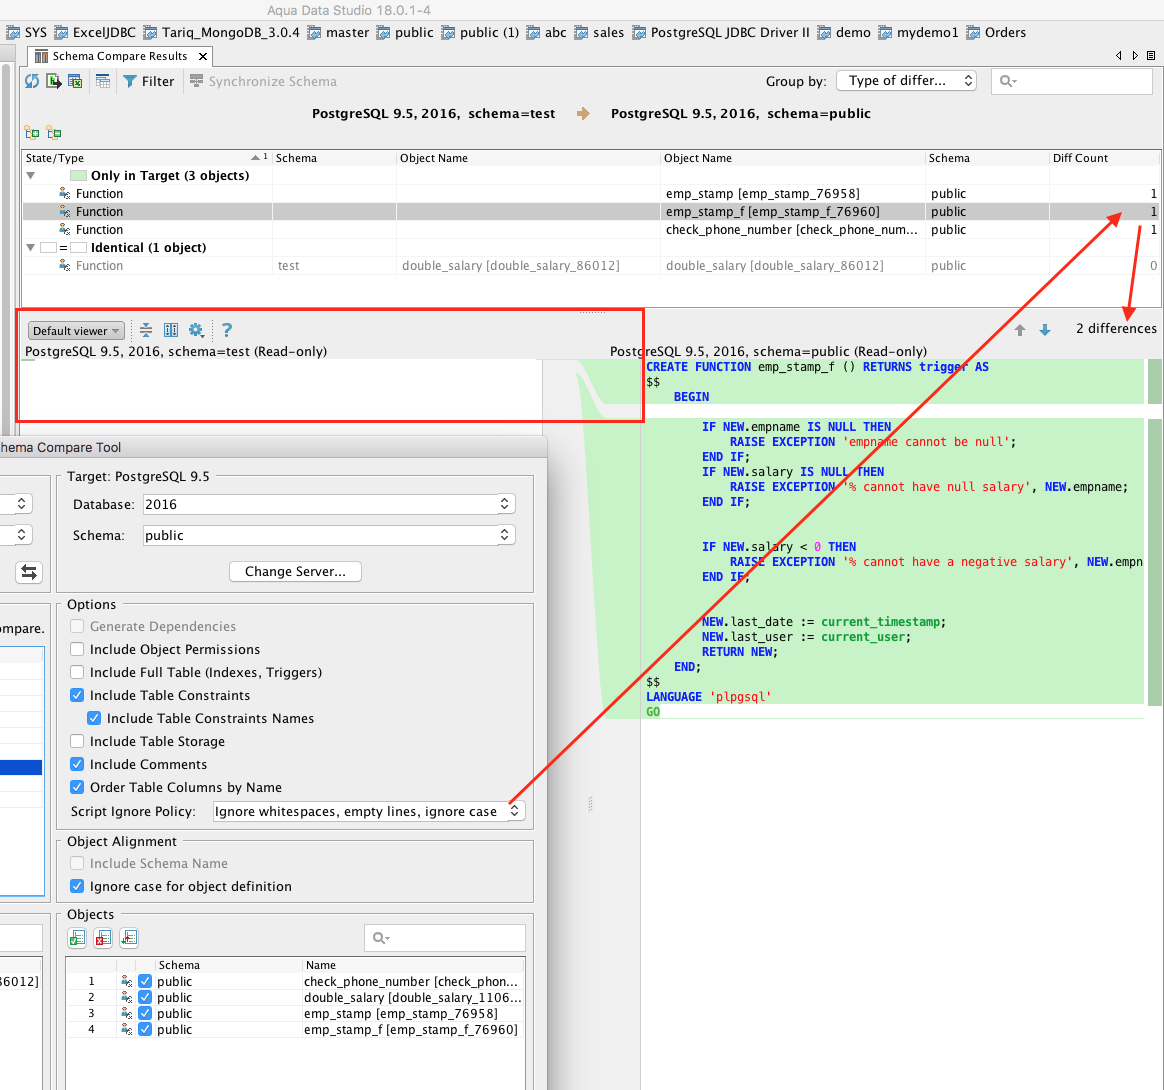The width and height of the screenshot is (1164, 1090).
Task: Click the expand all tree nodes icon
Action: coord(32,133)
